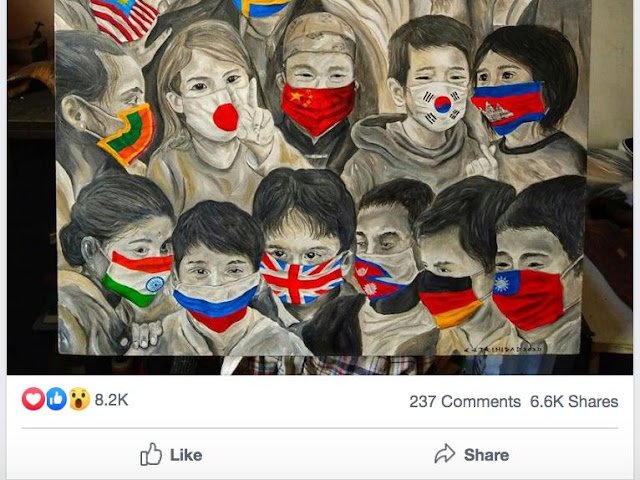Click the Union Jack mask in painting
640x480 pixels.
coord(301,278)
